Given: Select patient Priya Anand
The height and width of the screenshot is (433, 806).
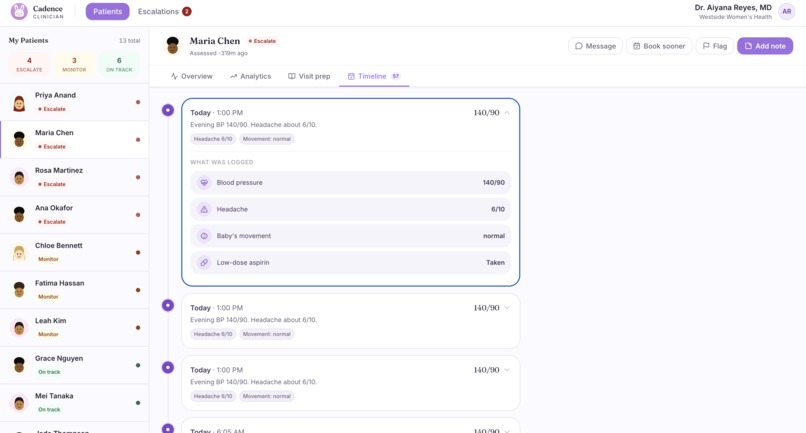Looking at the screenshot, I should 75,102.
